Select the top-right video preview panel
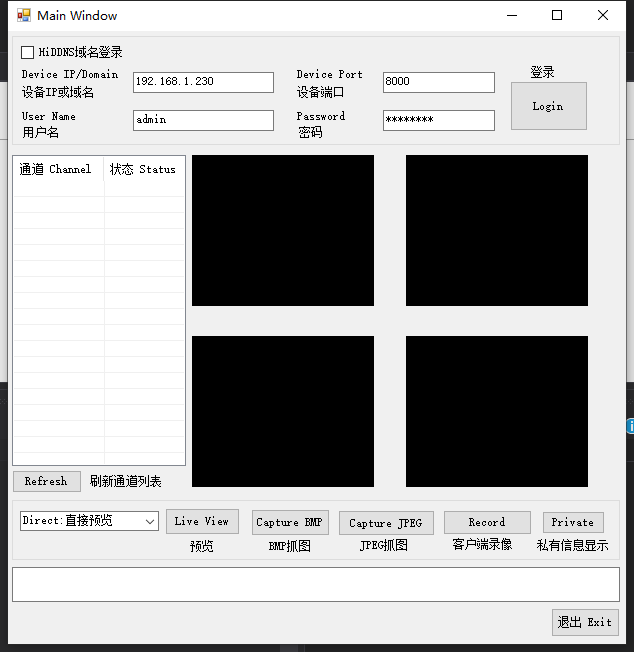The height and width of the screenshot is (652, 634). [x=497, y=230]
